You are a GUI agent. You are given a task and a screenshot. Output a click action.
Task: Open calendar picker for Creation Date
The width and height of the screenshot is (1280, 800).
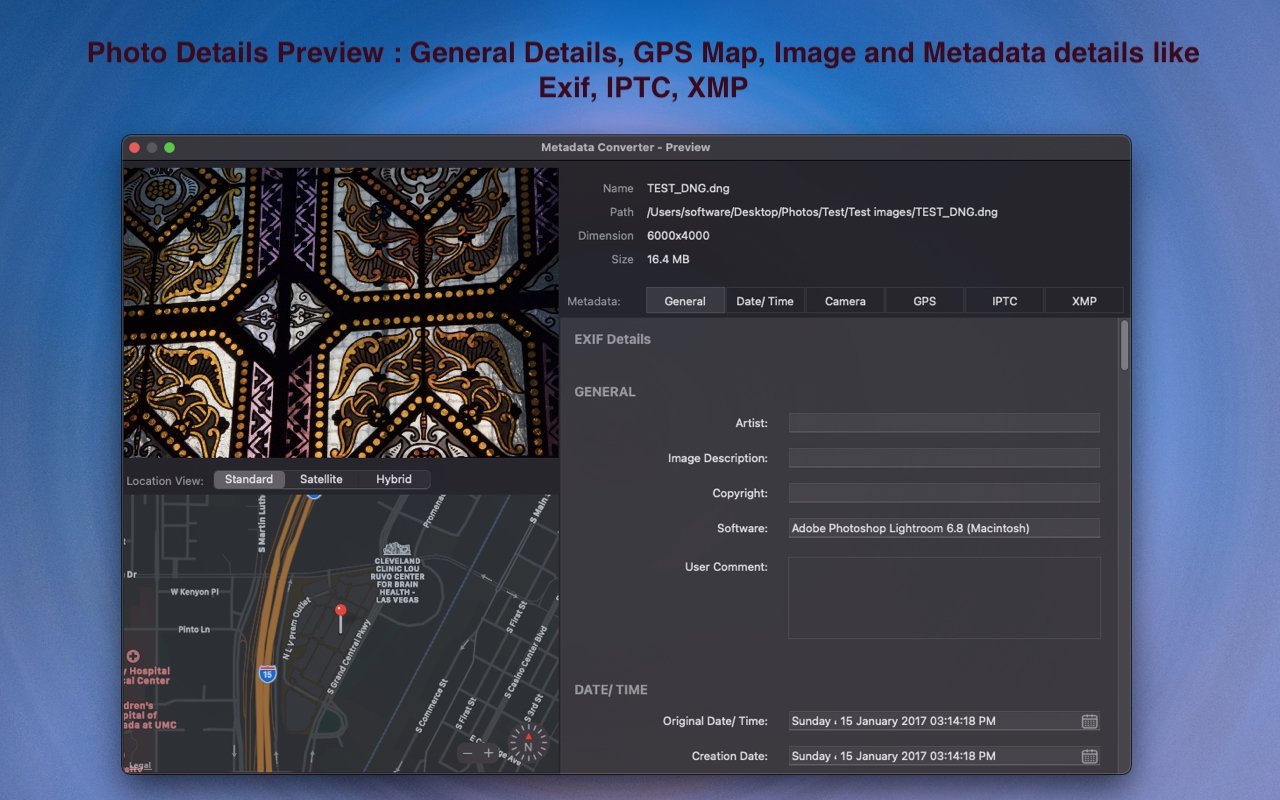[x=1090, y=756]
